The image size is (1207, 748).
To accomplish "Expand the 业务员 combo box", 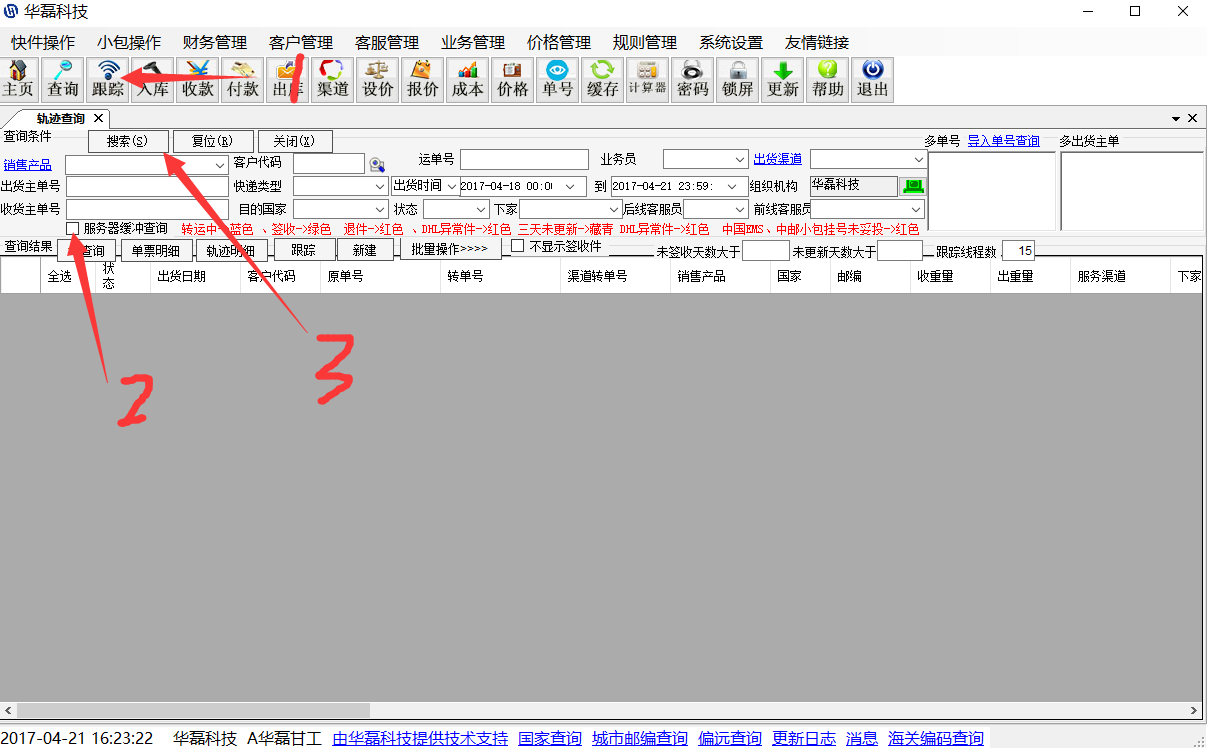I will (740, 160).
